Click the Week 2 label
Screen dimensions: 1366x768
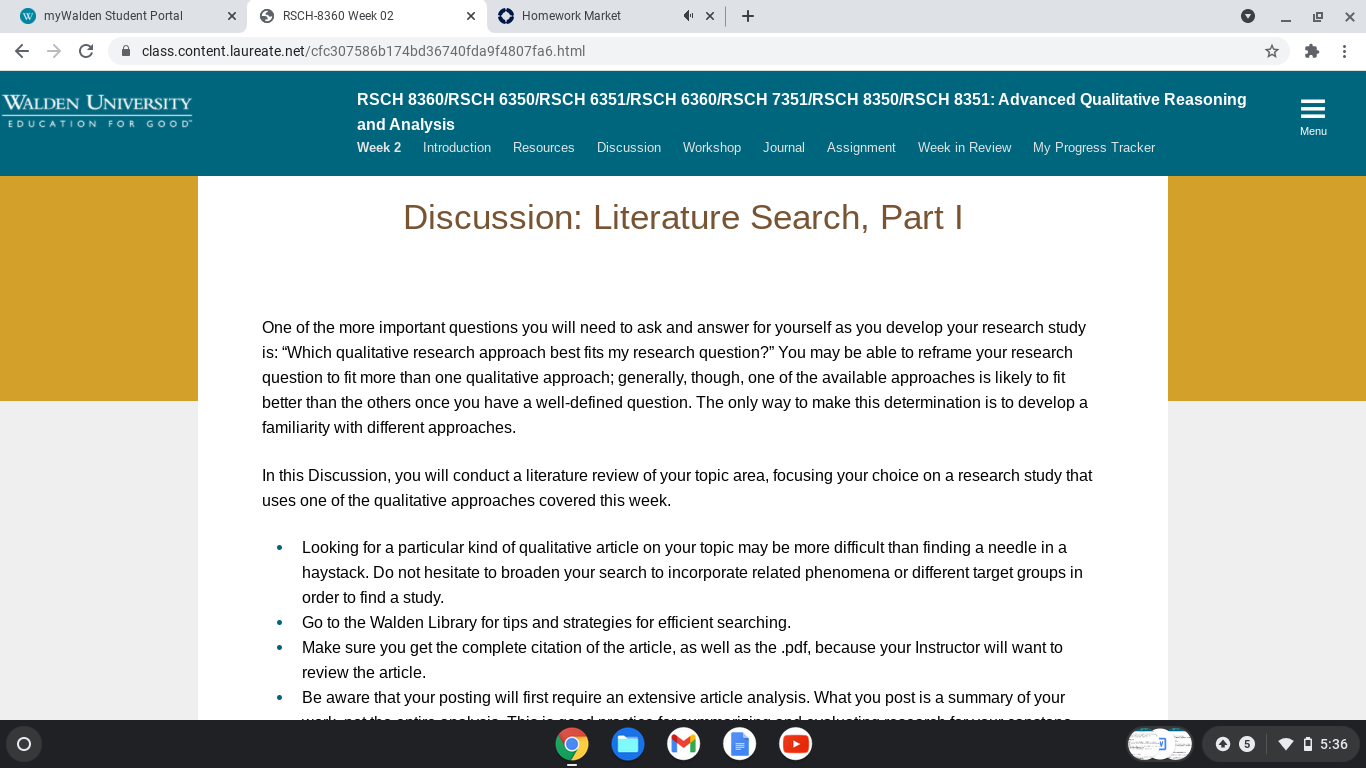click(379, 147)
